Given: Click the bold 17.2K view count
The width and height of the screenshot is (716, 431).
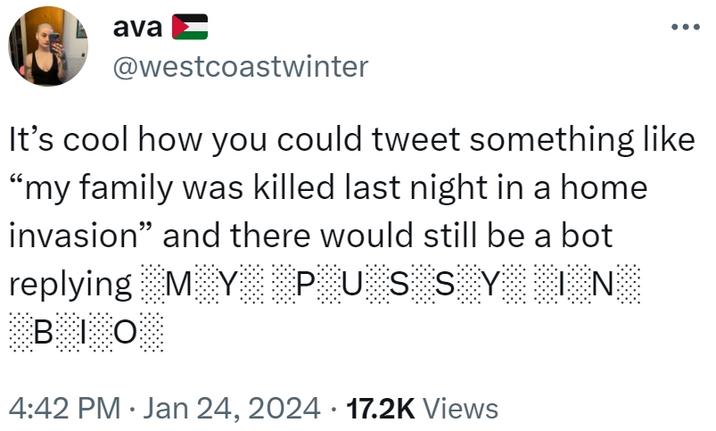Looking at the screenshot, I should pos(379,408).
